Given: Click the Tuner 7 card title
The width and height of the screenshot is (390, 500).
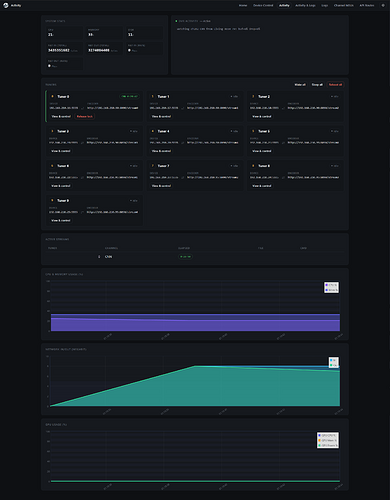Looking at the screenshot, I should coord(163,166).
